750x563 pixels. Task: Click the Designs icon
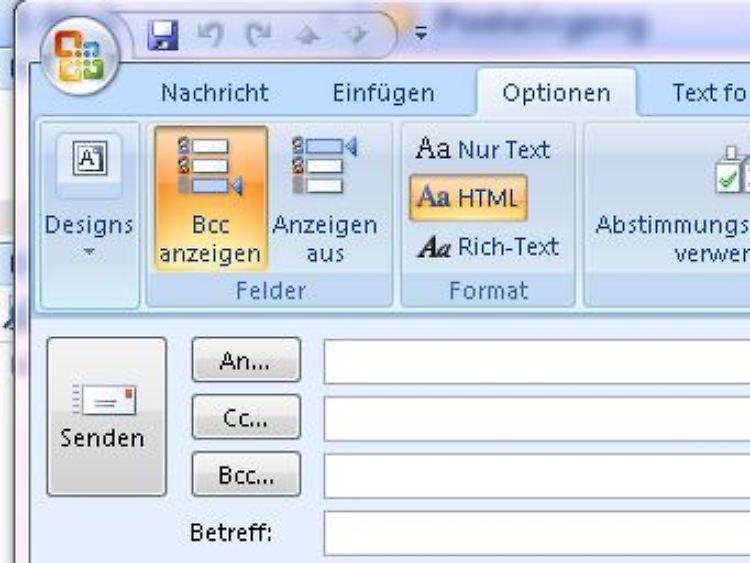88,160
